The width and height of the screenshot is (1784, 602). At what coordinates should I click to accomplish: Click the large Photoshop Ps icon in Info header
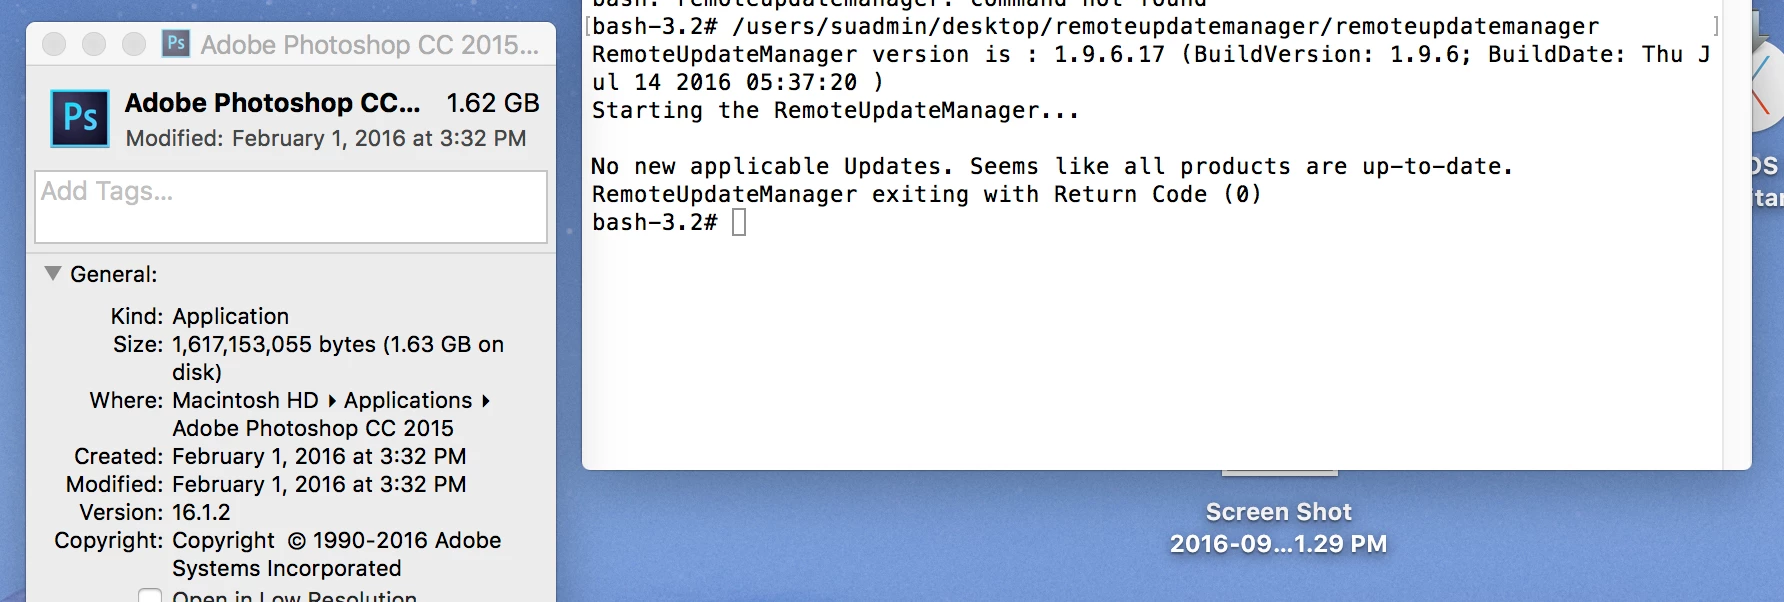[x=80, y=118]
